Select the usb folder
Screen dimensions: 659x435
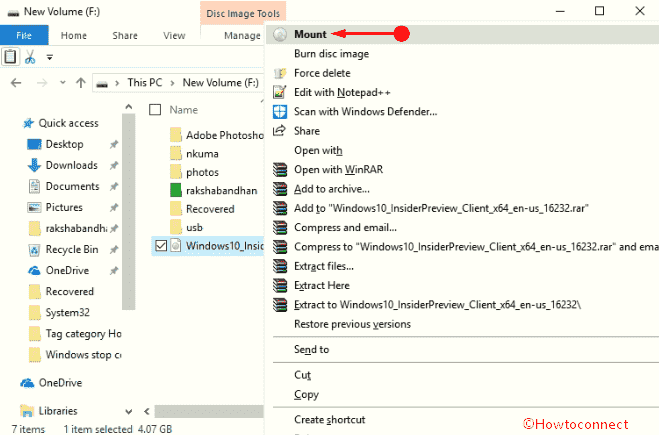(194, 227)
